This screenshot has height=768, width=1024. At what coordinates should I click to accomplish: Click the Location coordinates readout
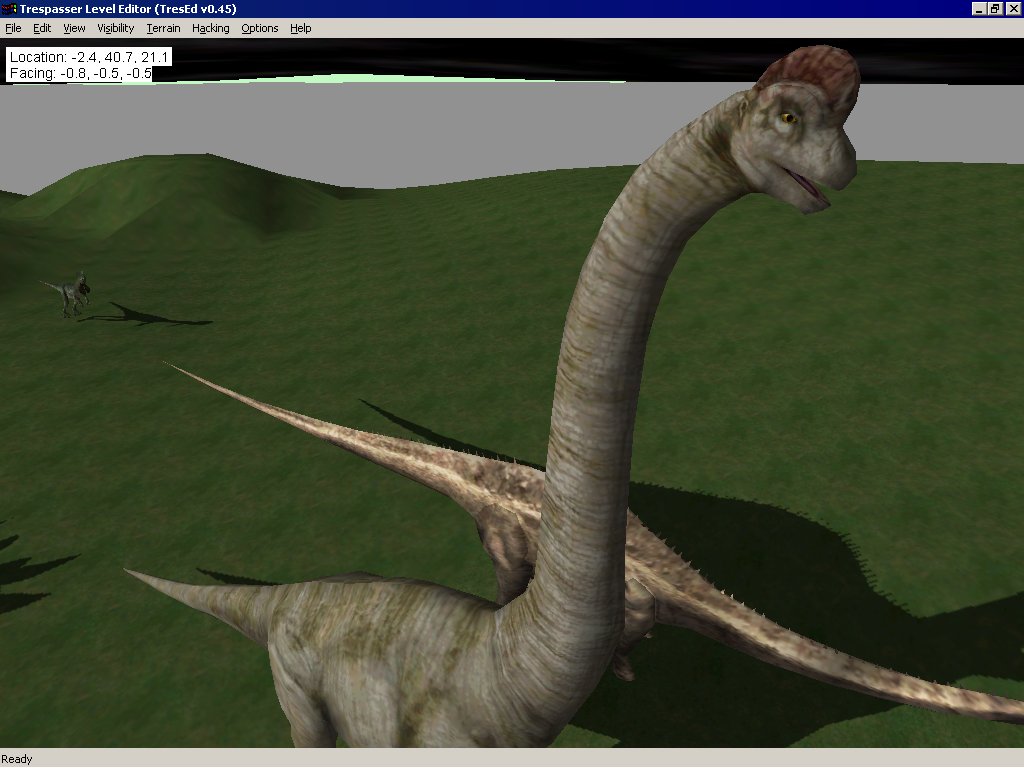(89, 57)
